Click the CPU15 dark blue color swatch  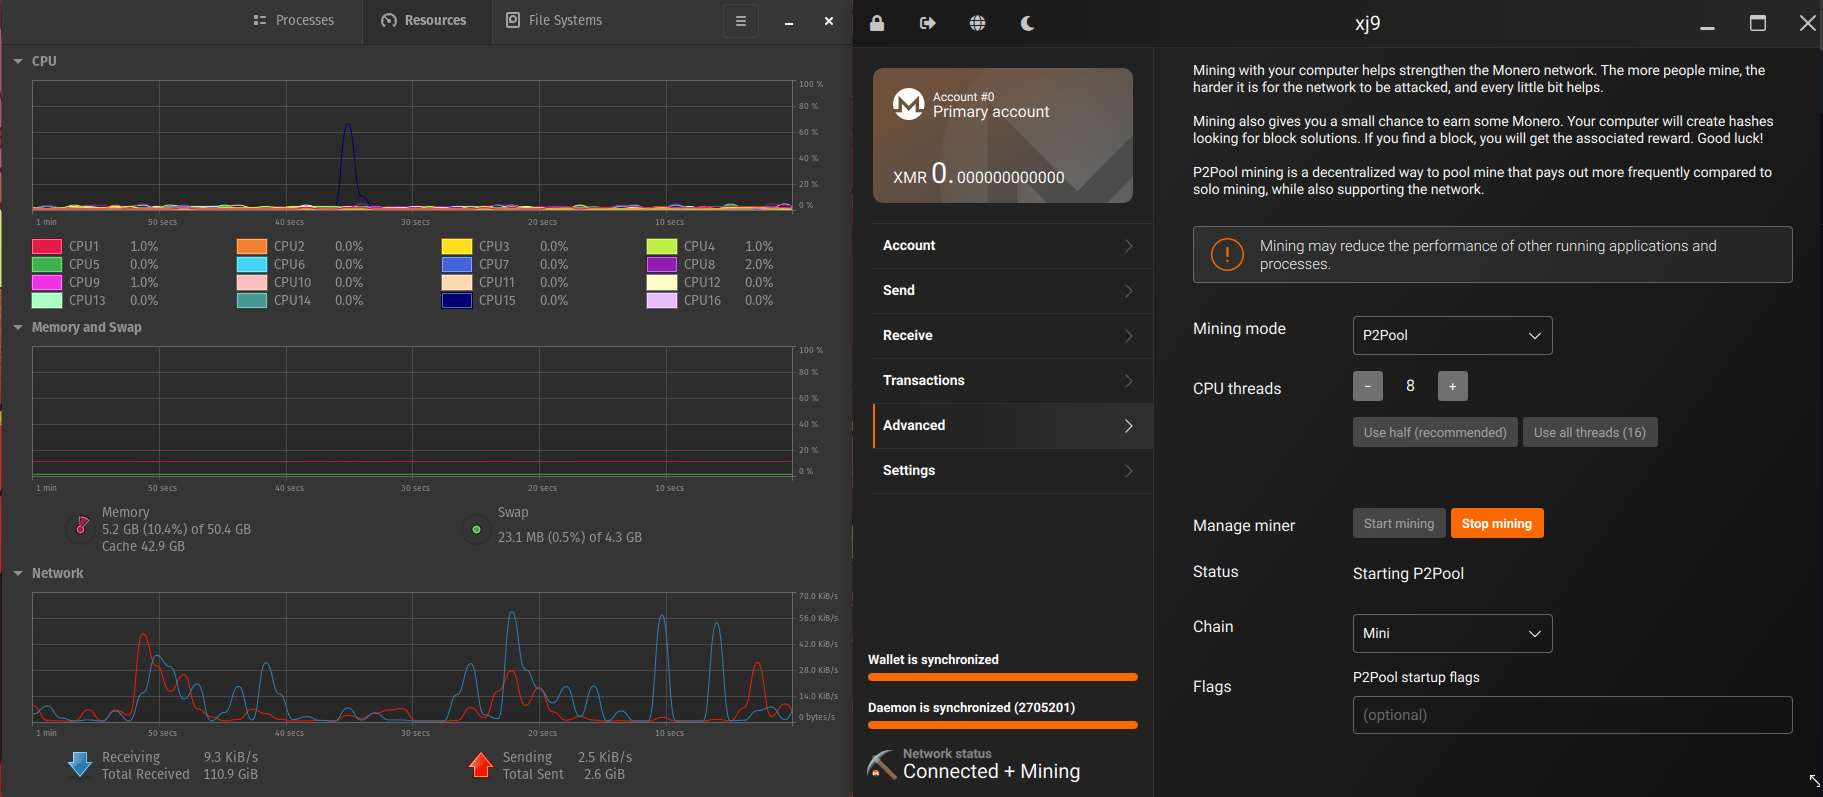coord(457,300)
